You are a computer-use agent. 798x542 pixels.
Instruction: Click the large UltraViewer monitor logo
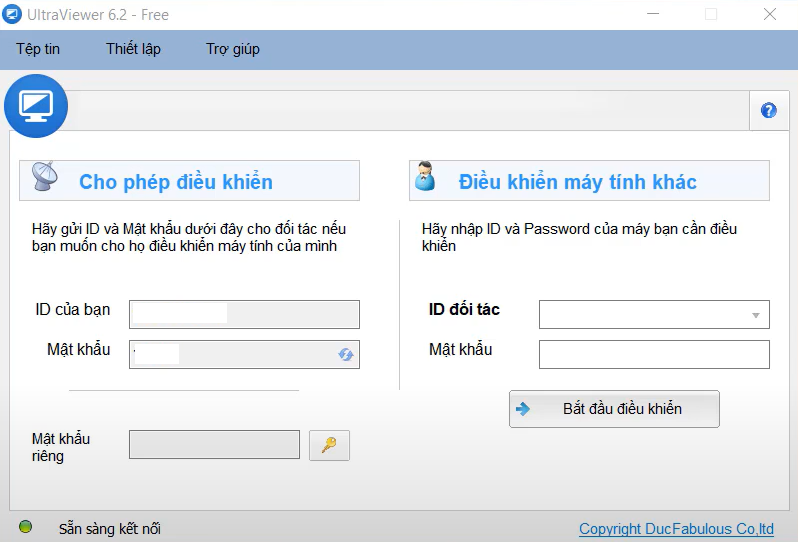[x=36, y=106]
